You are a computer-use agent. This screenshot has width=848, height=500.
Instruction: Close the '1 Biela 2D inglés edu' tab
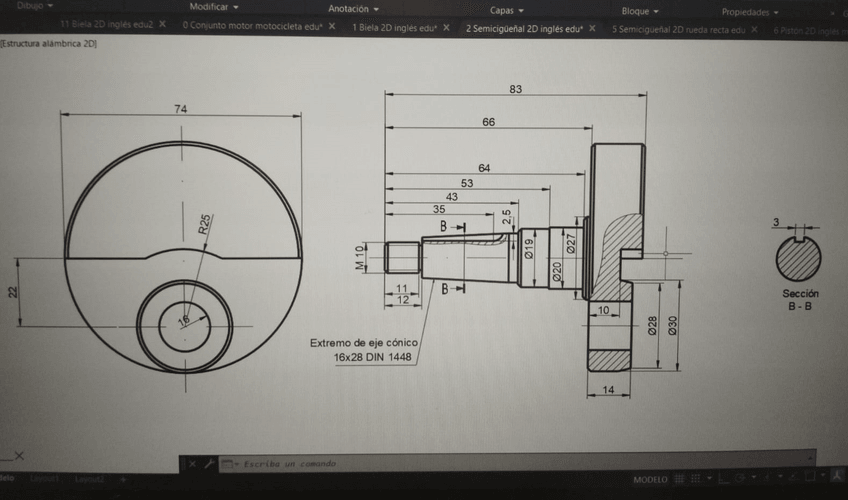pyautogui.click(x=446, y=28)
